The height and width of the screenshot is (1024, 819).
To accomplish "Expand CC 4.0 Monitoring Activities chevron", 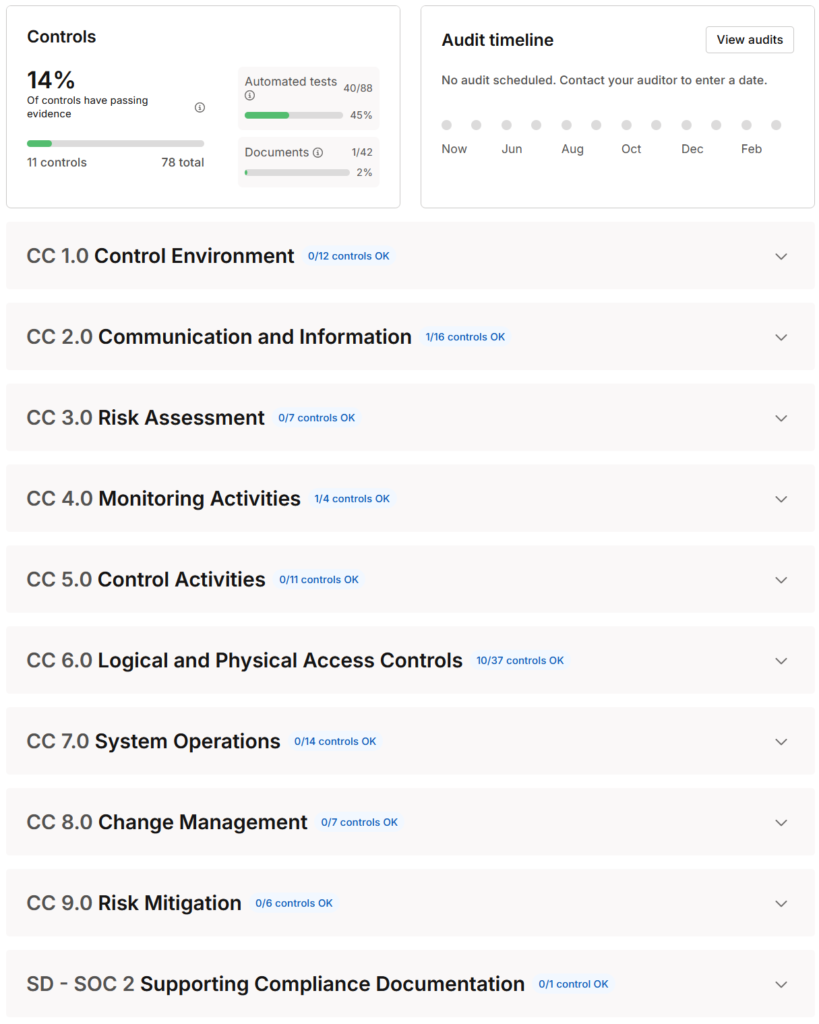I will coord(781,499).
